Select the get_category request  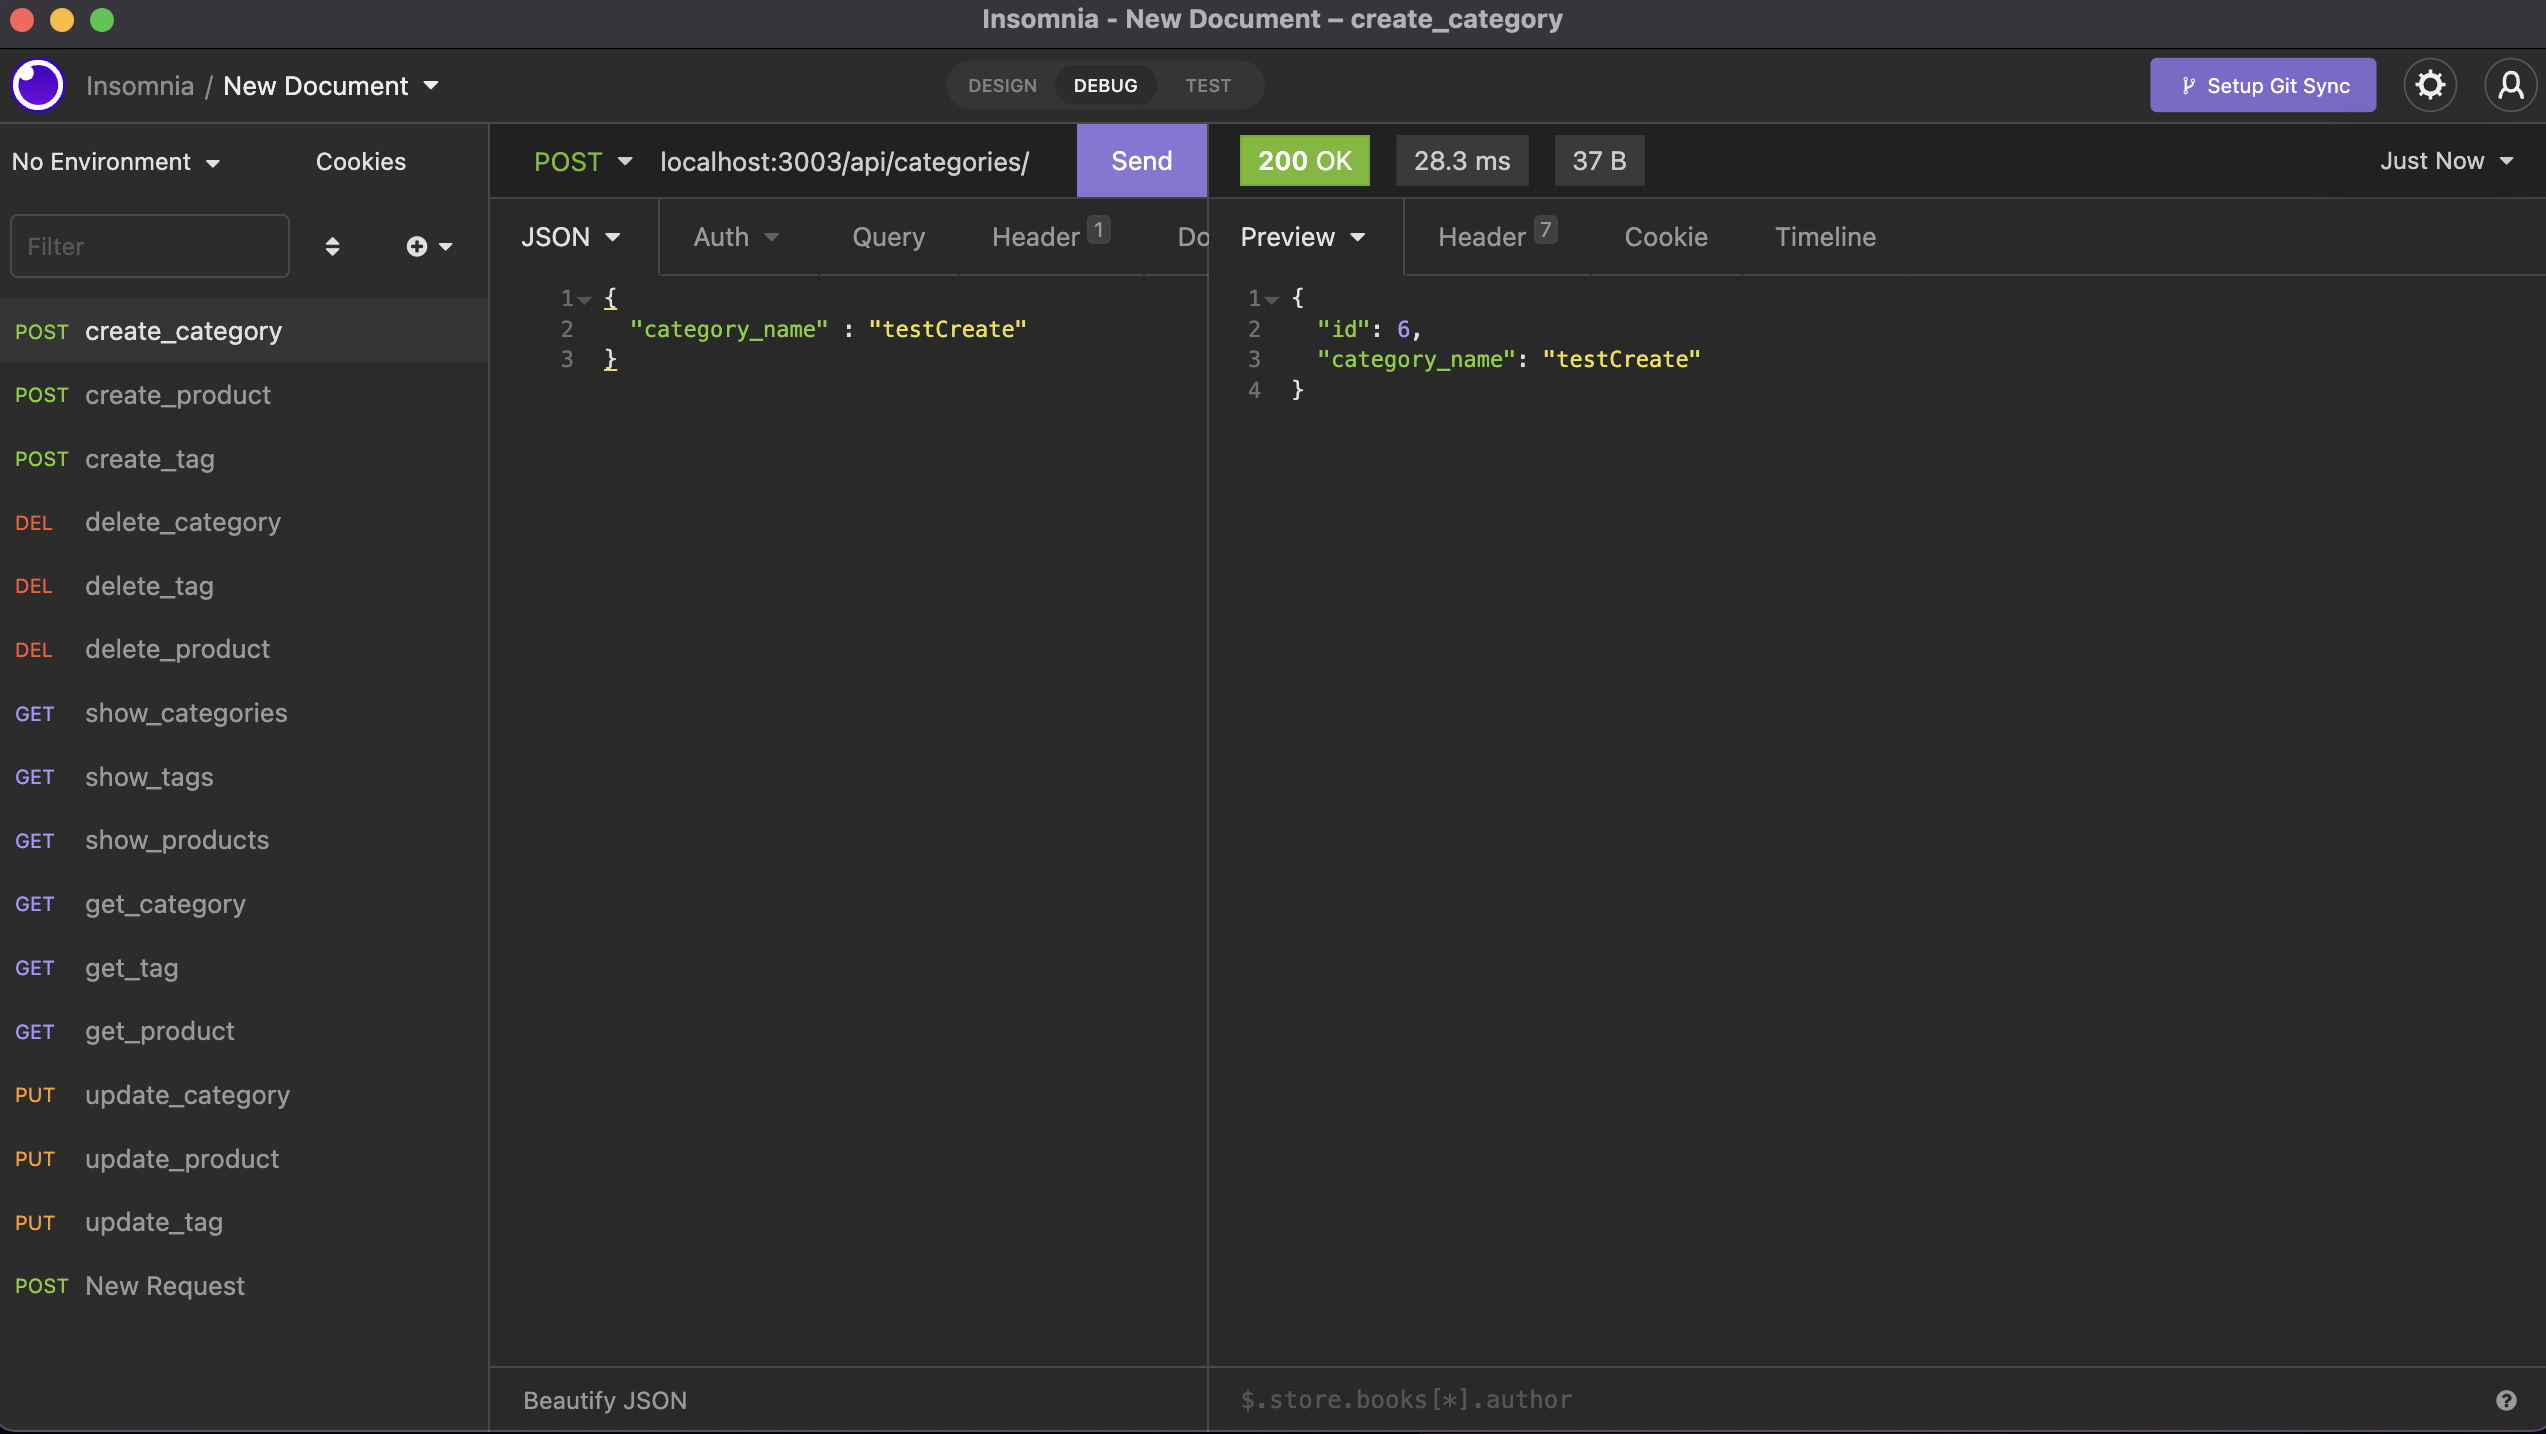(244, 904)
